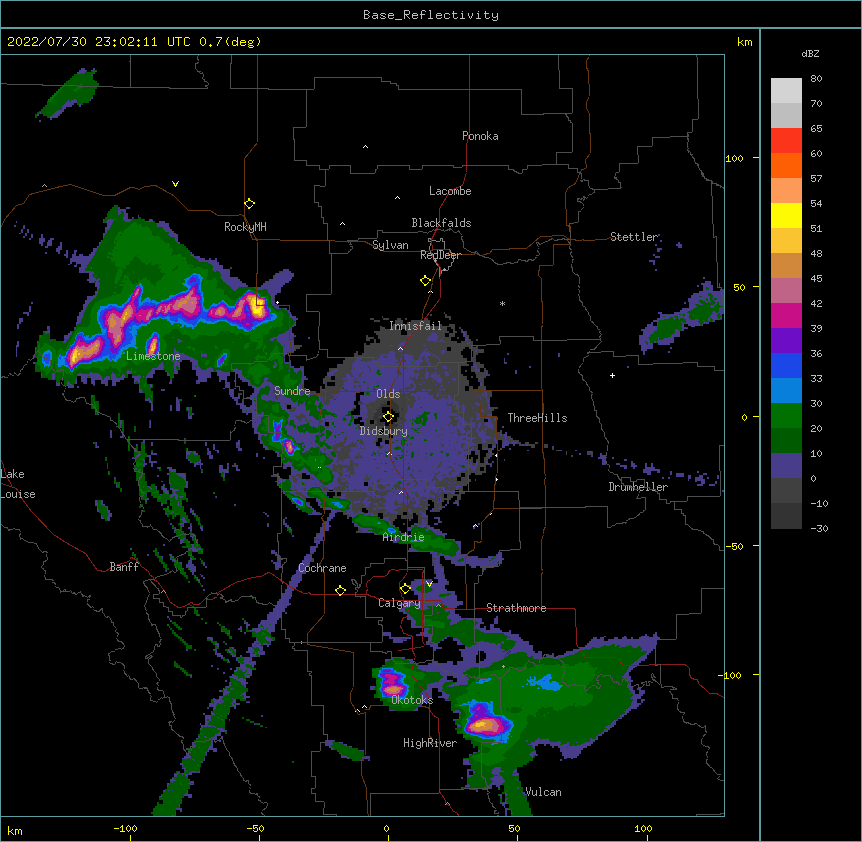
Task: Click the Sylvan label
Action: [x=390, y=245]
